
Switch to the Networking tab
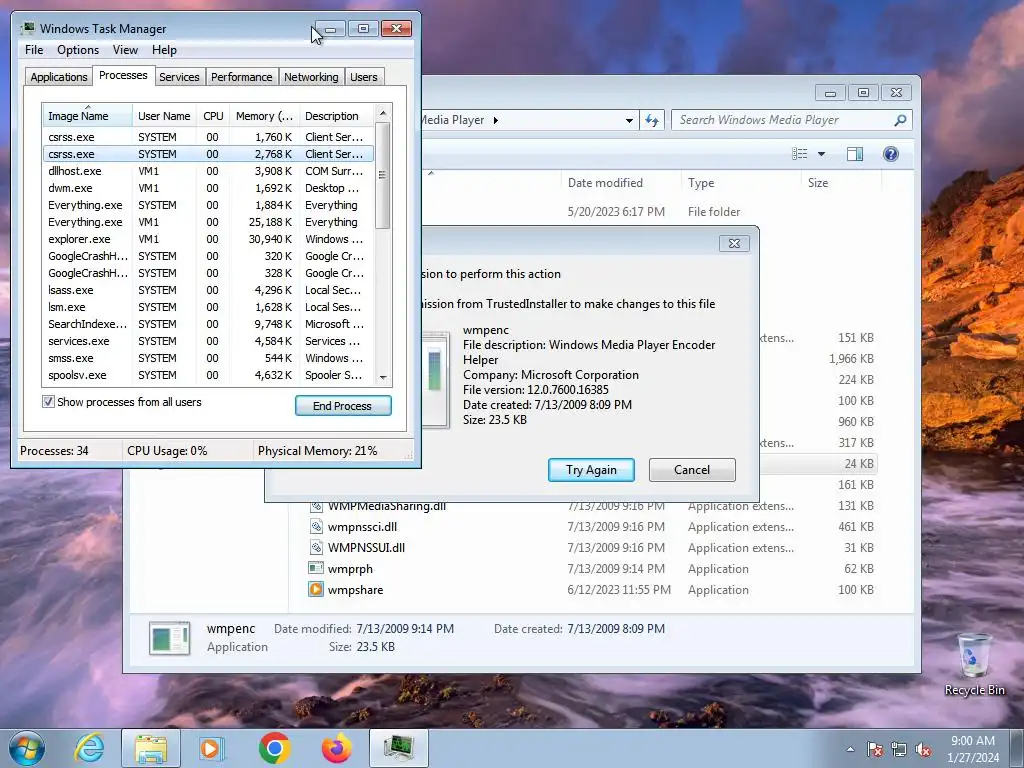(311, 77)
